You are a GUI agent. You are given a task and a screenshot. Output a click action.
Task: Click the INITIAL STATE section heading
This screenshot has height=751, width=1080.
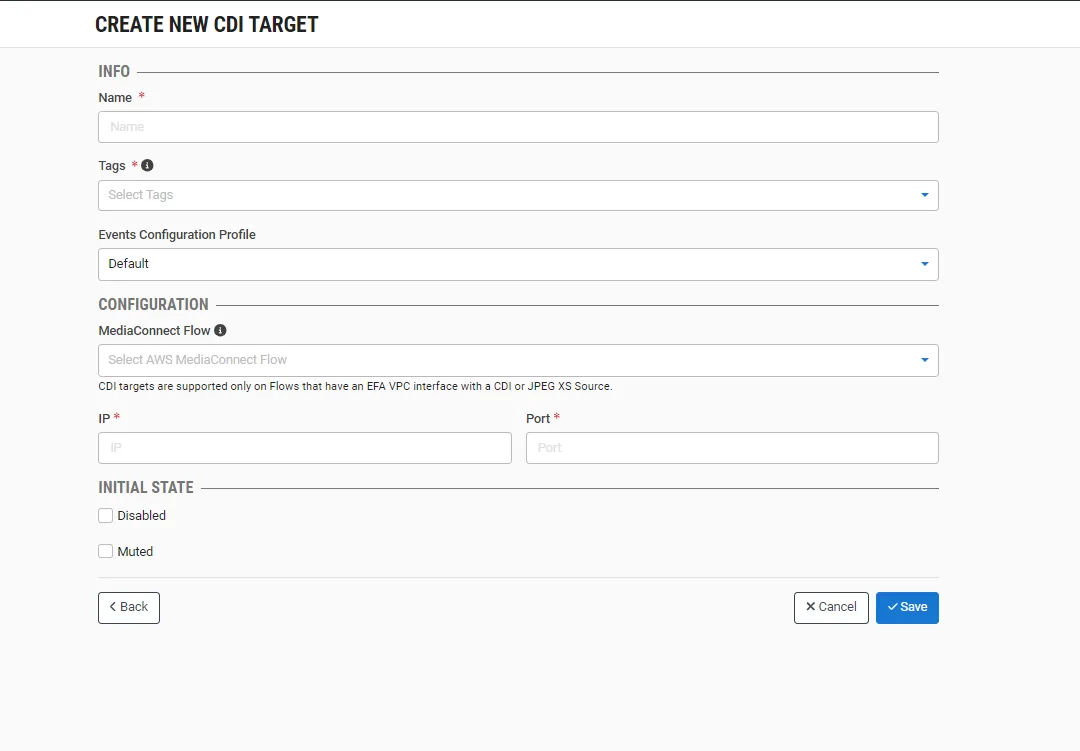146,488
